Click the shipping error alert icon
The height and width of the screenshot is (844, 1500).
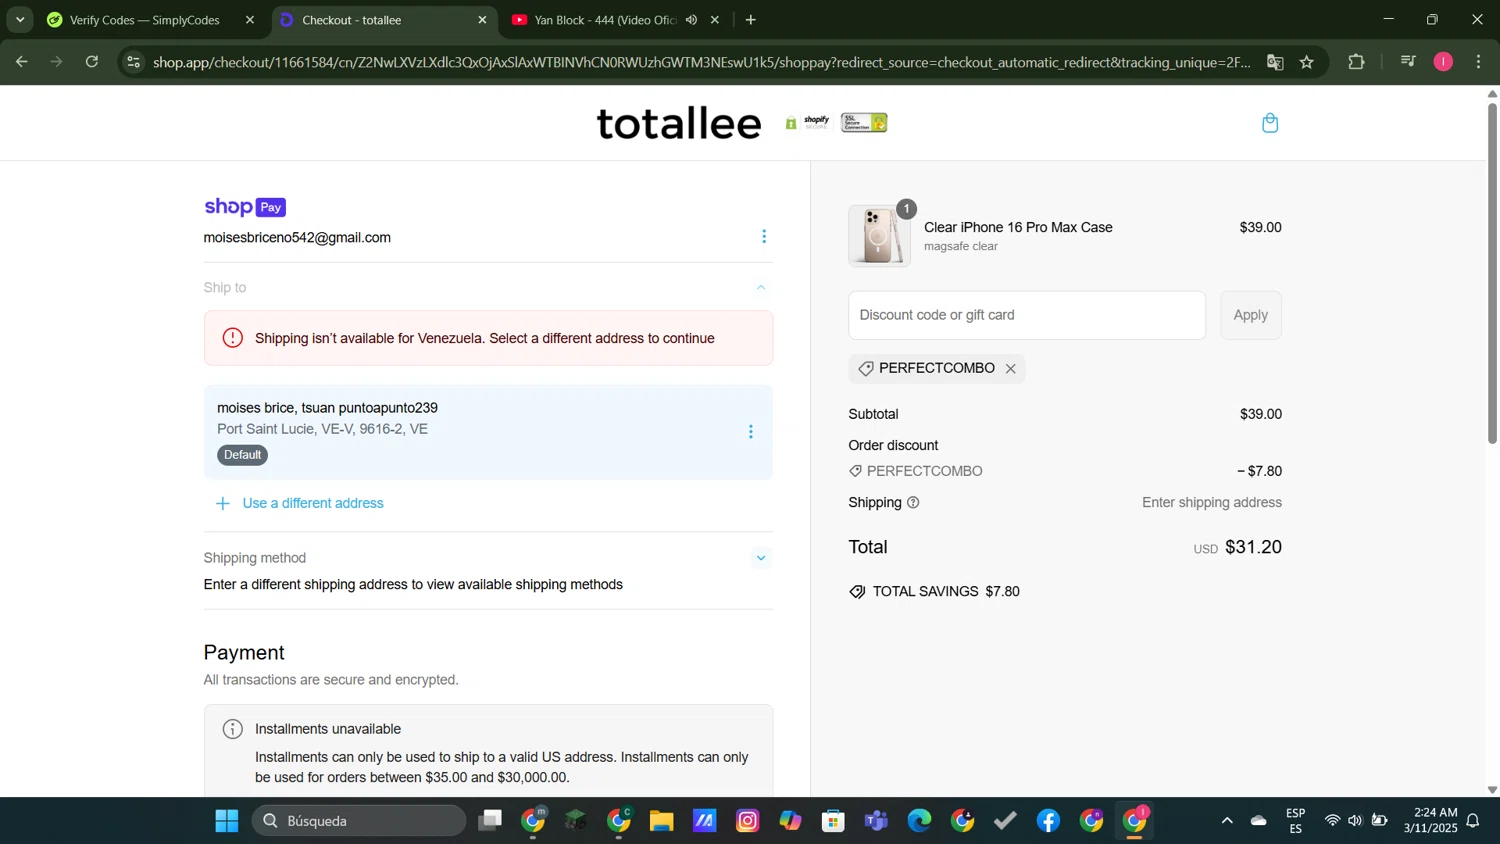(233, 338)
